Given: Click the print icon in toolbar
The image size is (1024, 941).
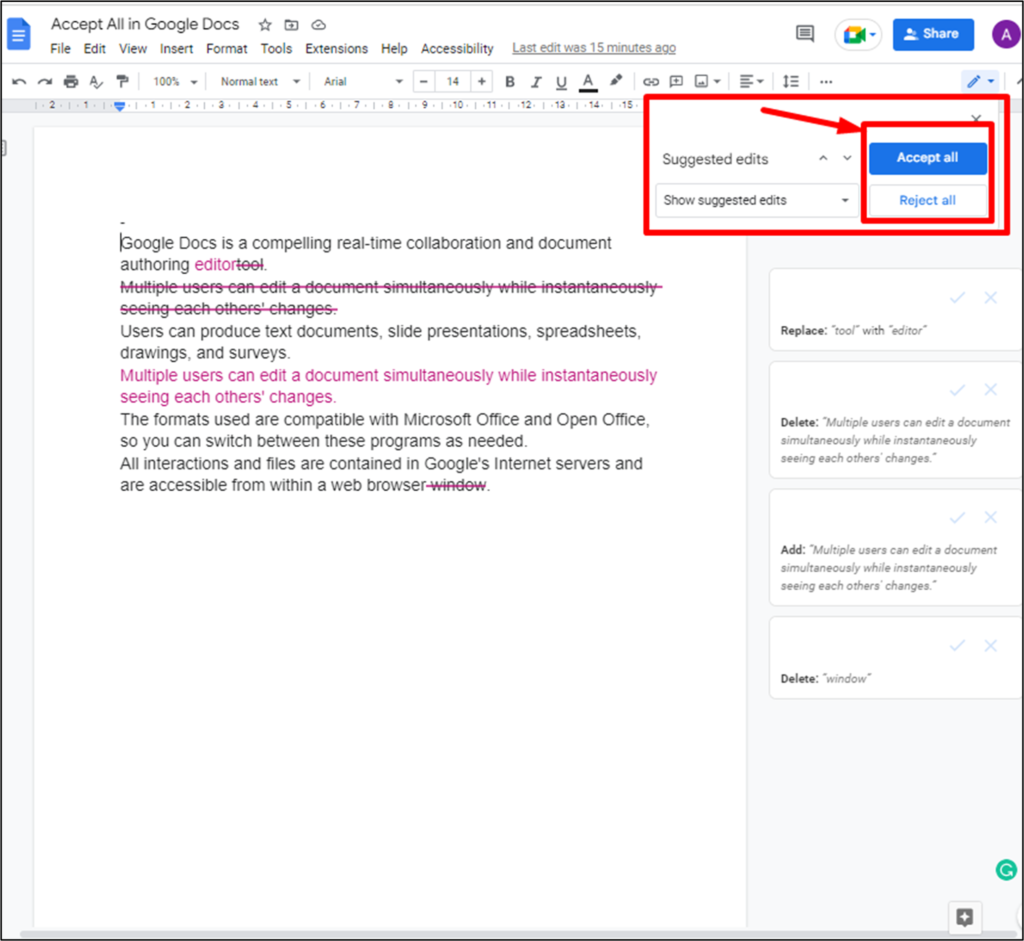Looking at the screenshot, I should click(x=70, y=82).
